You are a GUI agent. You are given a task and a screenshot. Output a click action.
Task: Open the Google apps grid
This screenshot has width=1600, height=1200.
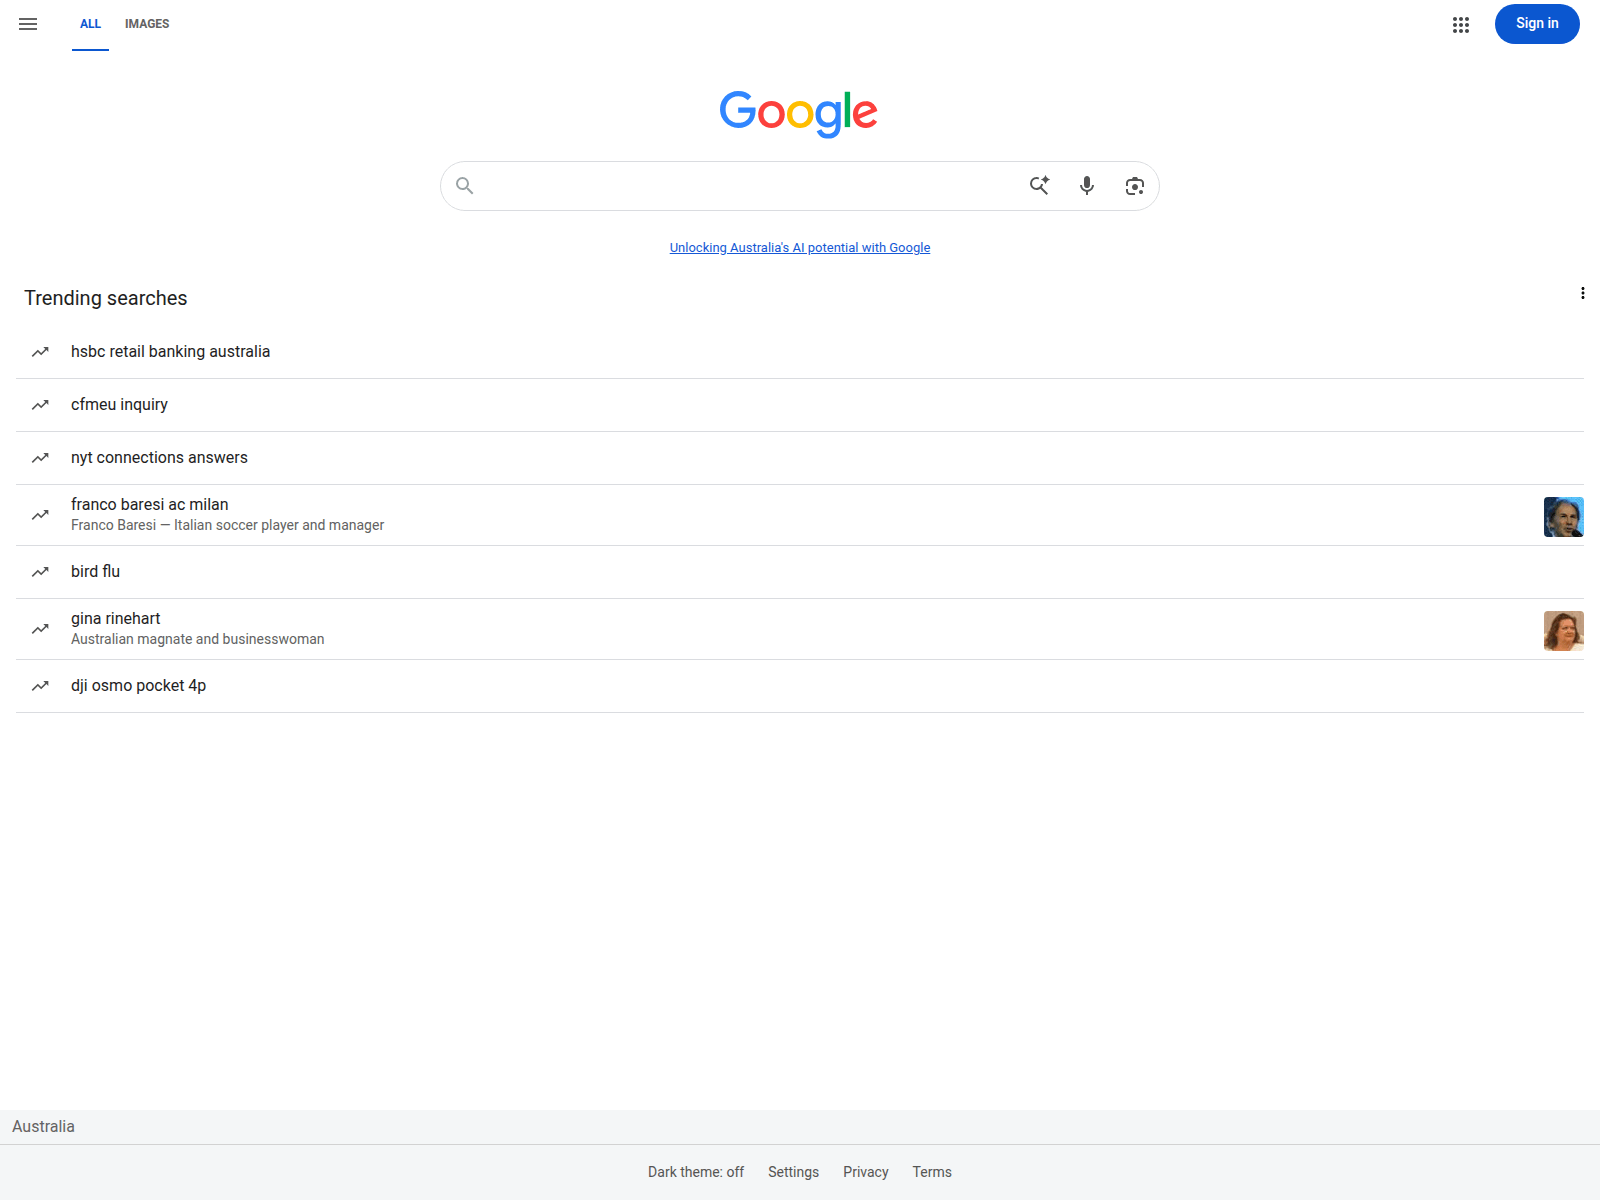click(1461, 25)
